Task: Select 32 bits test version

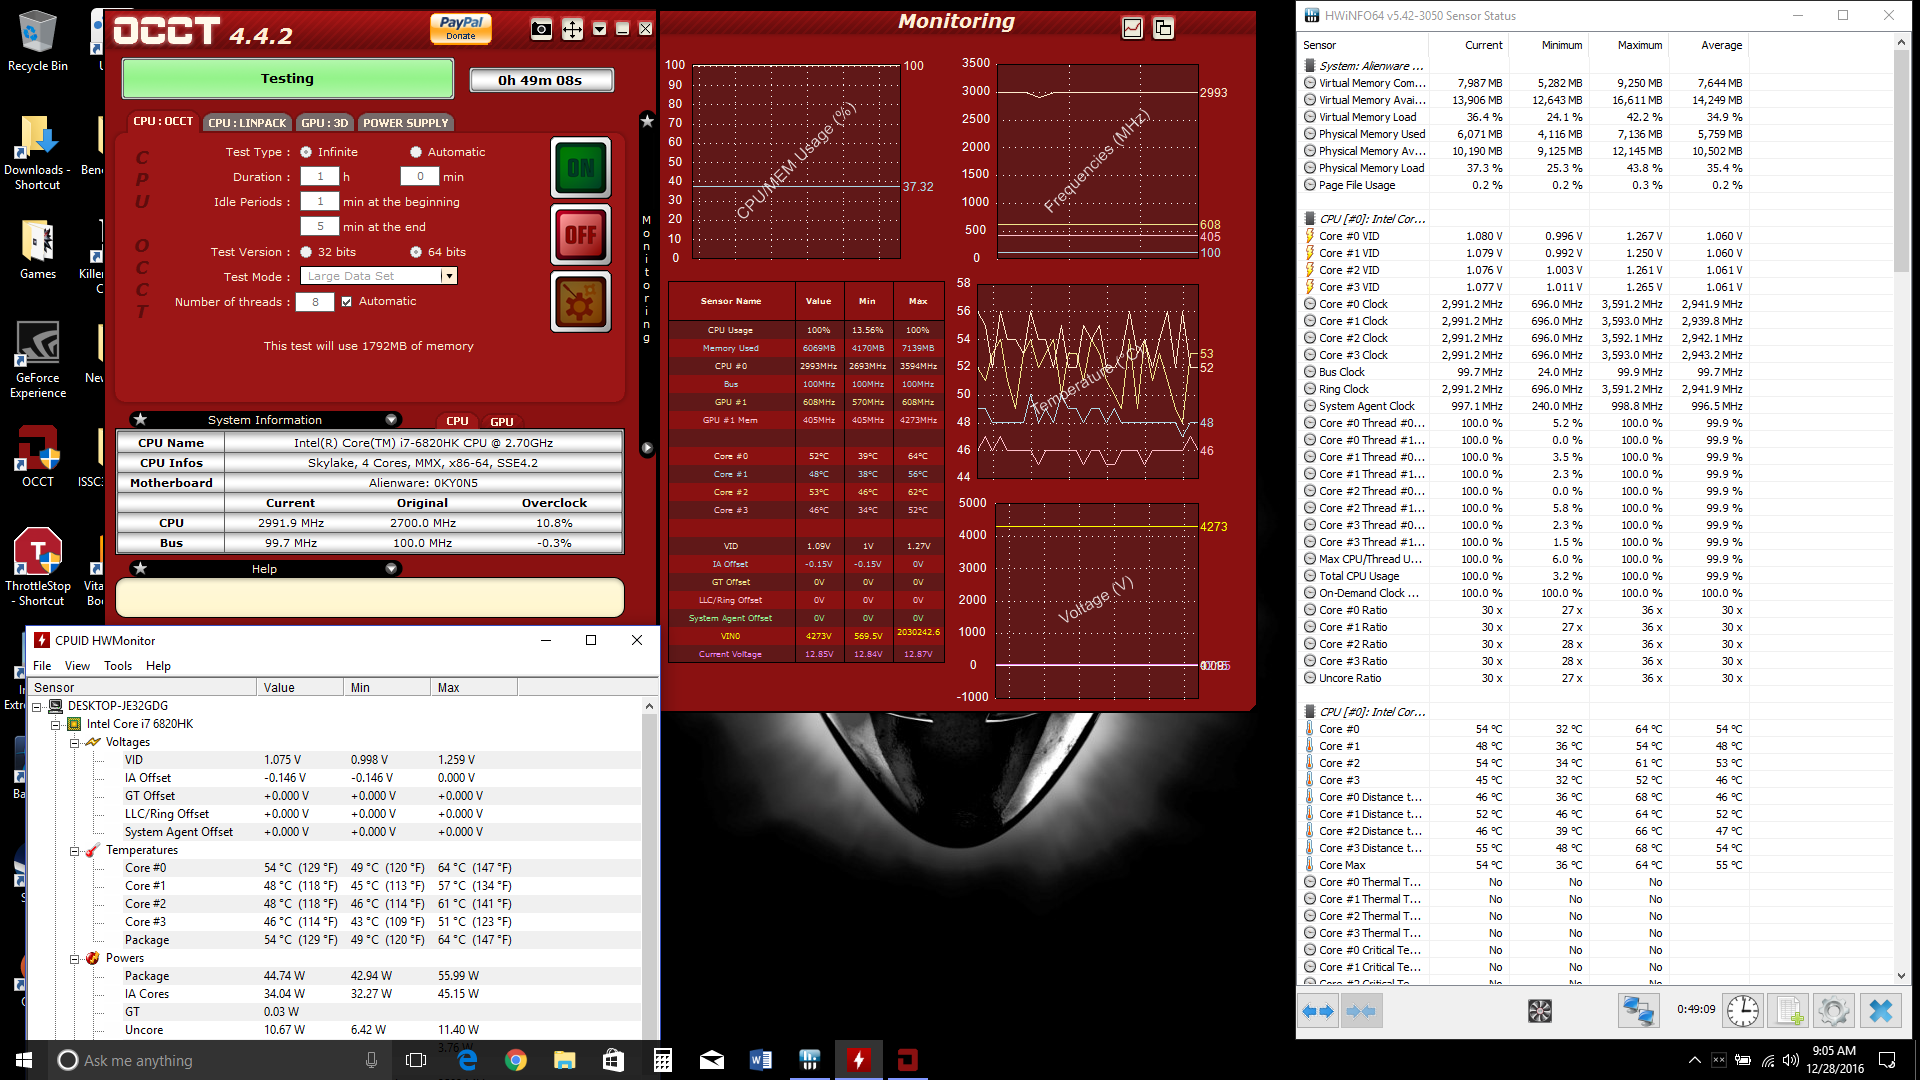Action: pos(306,252)
